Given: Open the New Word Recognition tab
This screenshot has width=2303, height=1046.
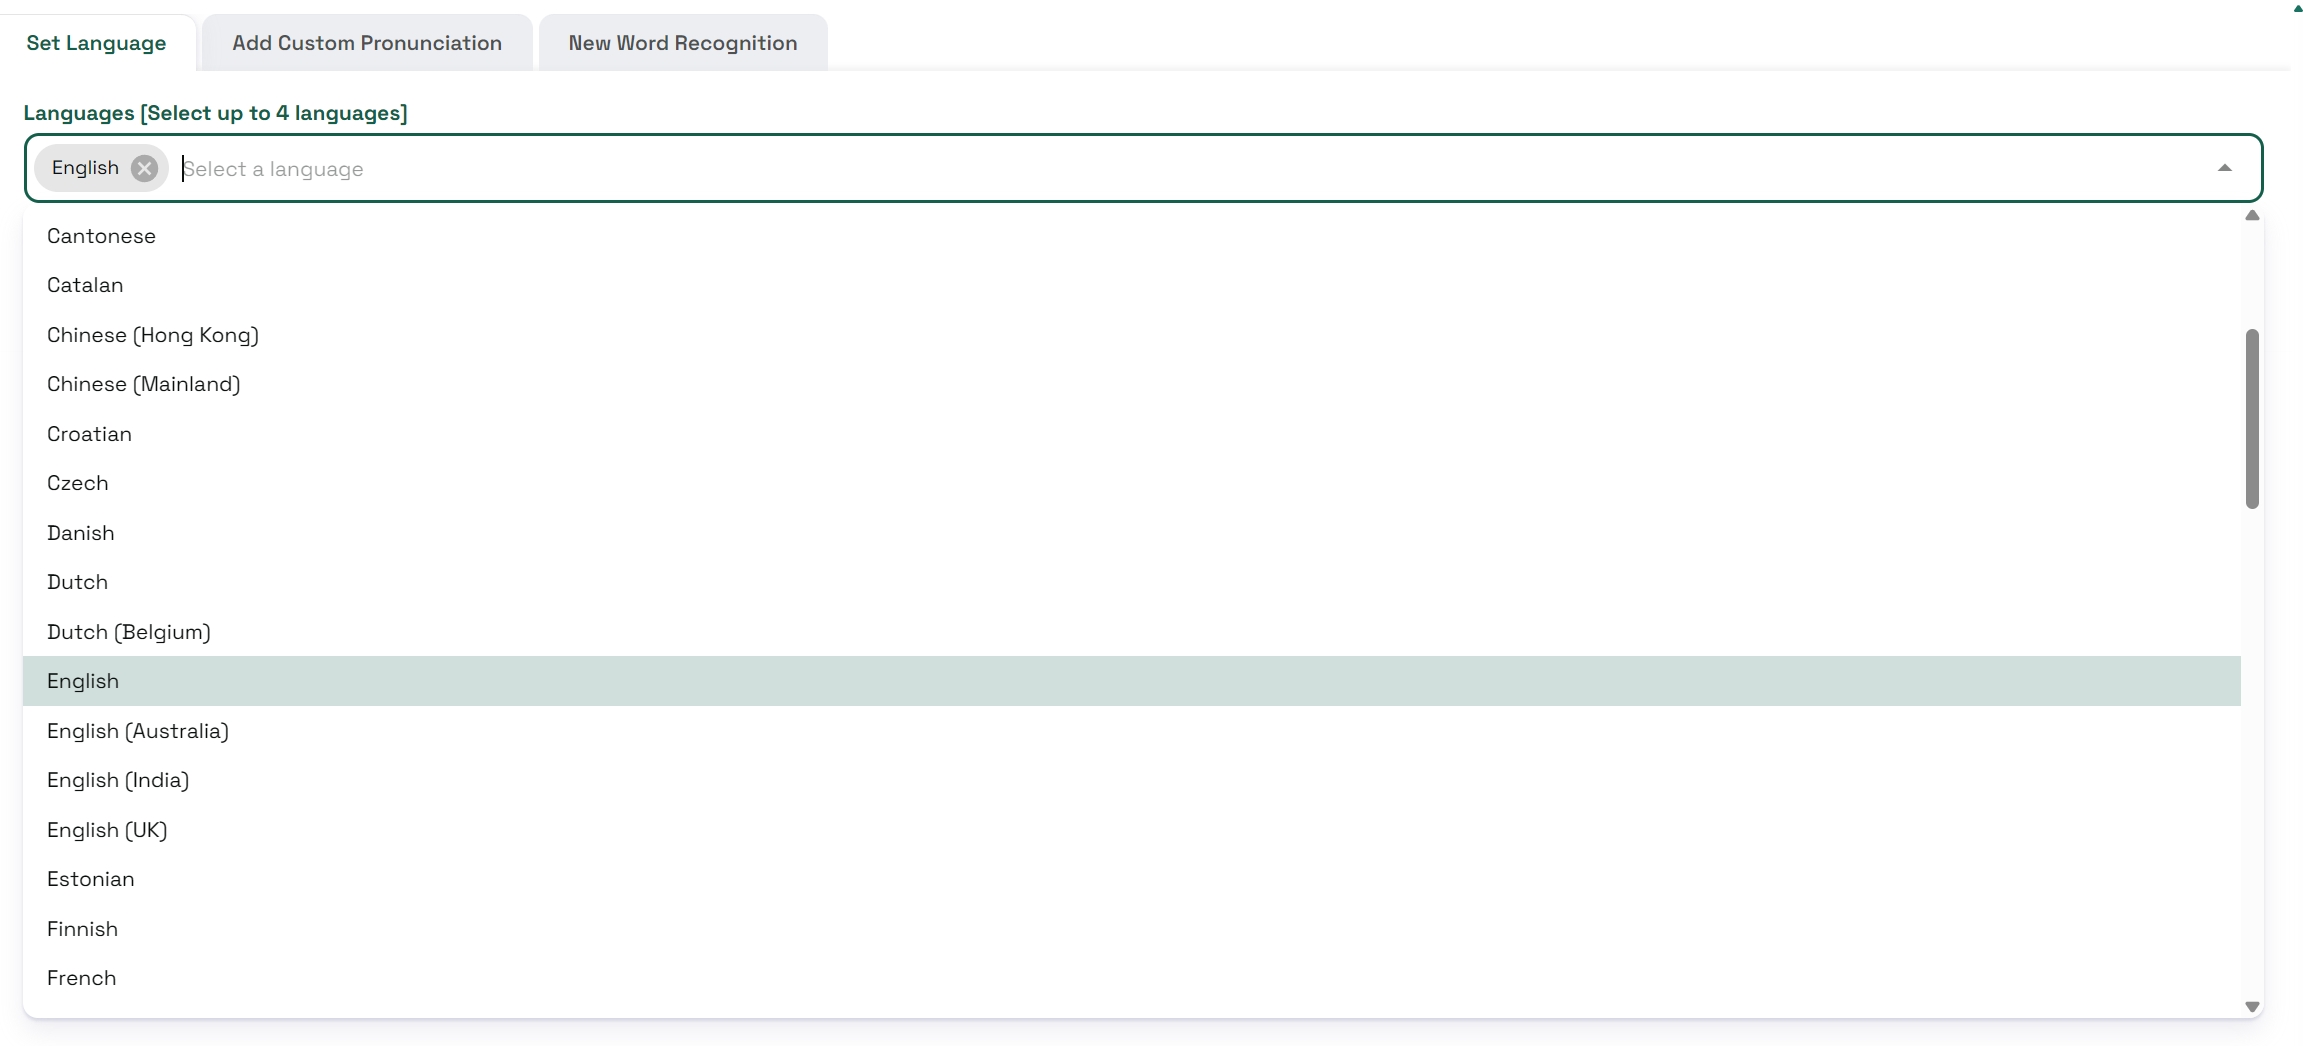Looking at the screenshot, I should [682, 43].
